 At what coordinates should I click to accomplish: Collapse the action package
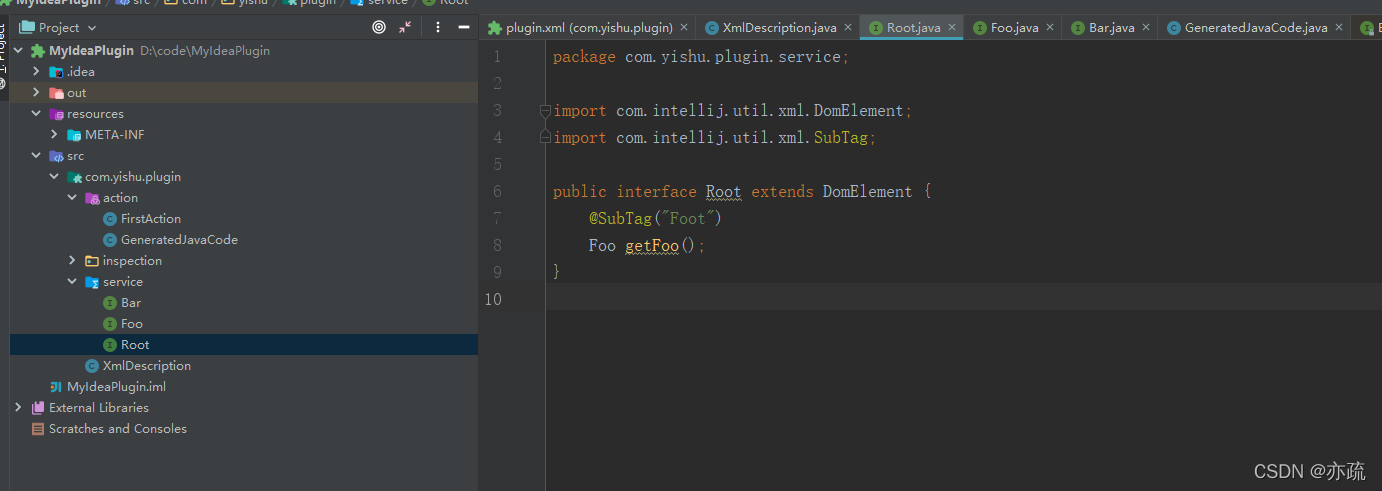click(72, 198)
